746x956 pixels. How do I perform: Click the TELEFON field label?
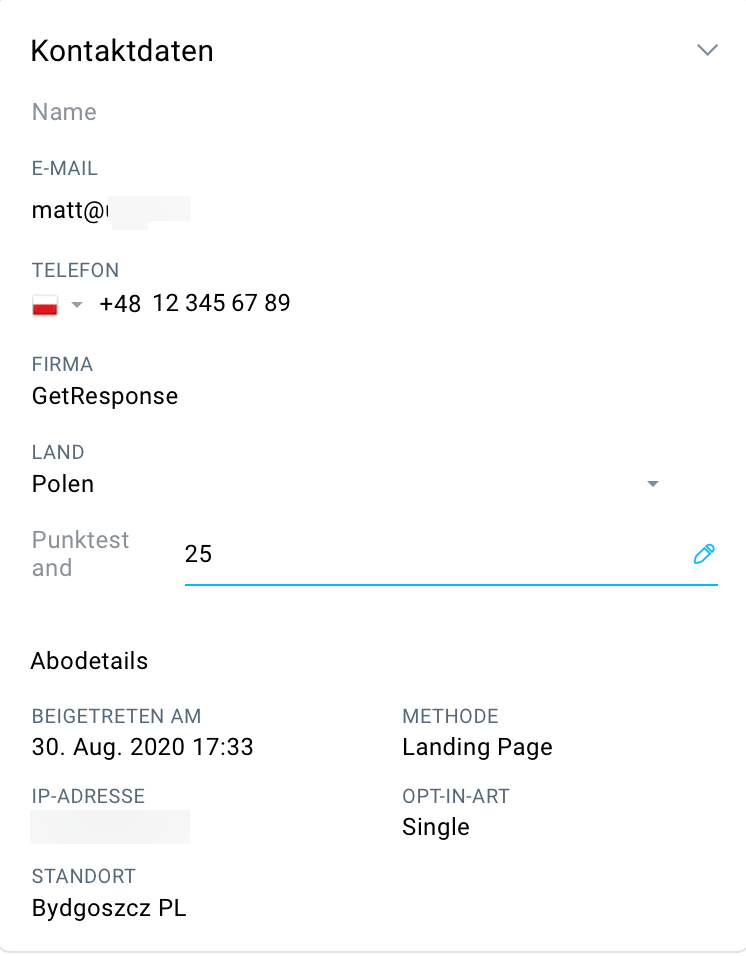tap(76, 270)
